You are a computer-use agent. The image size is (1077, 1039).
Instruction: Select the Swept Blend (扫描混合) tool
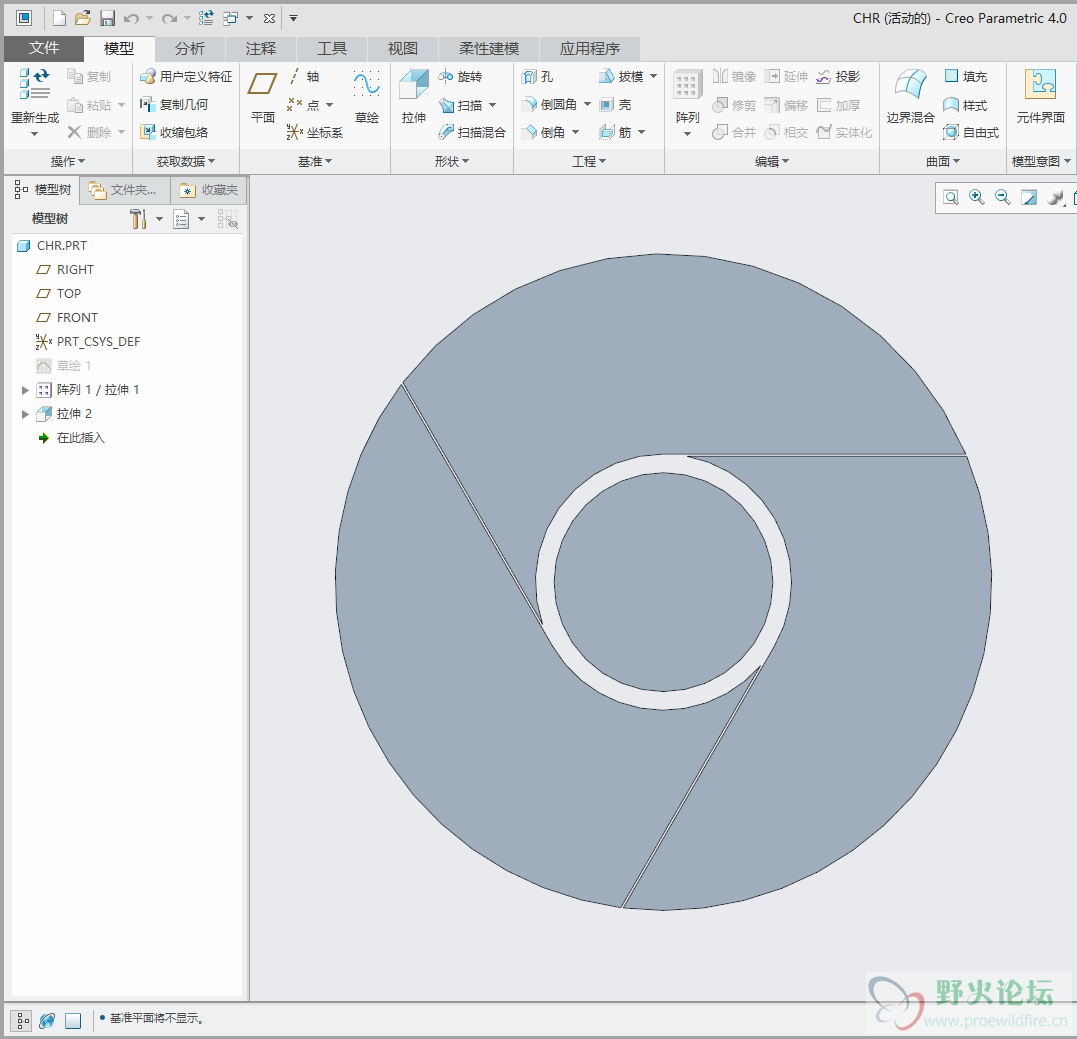coord(472,133)
